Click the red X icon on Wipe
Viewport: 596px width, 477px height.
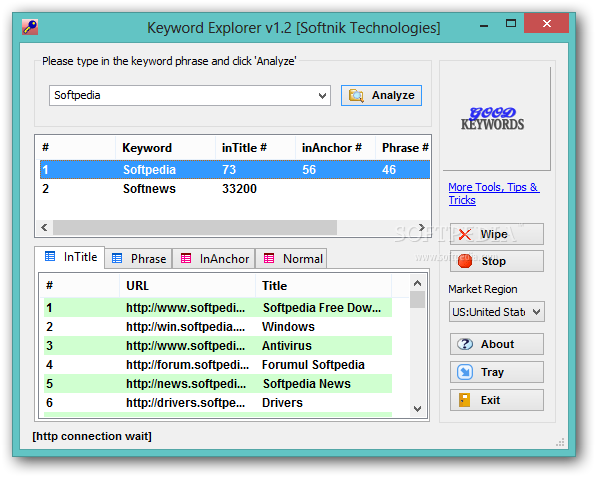click(464, 234)
